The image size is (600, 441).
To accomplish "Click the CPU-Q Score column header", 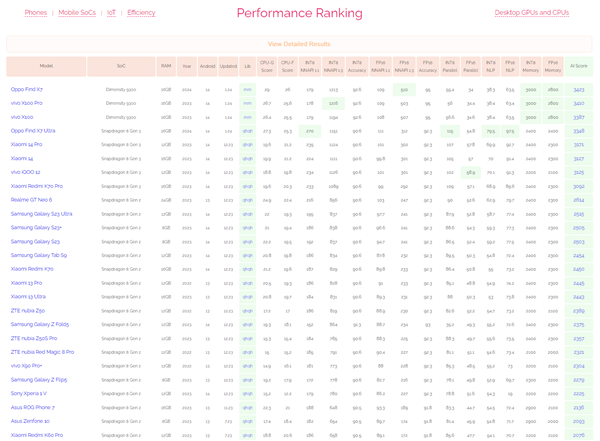I will coord(267,66).
